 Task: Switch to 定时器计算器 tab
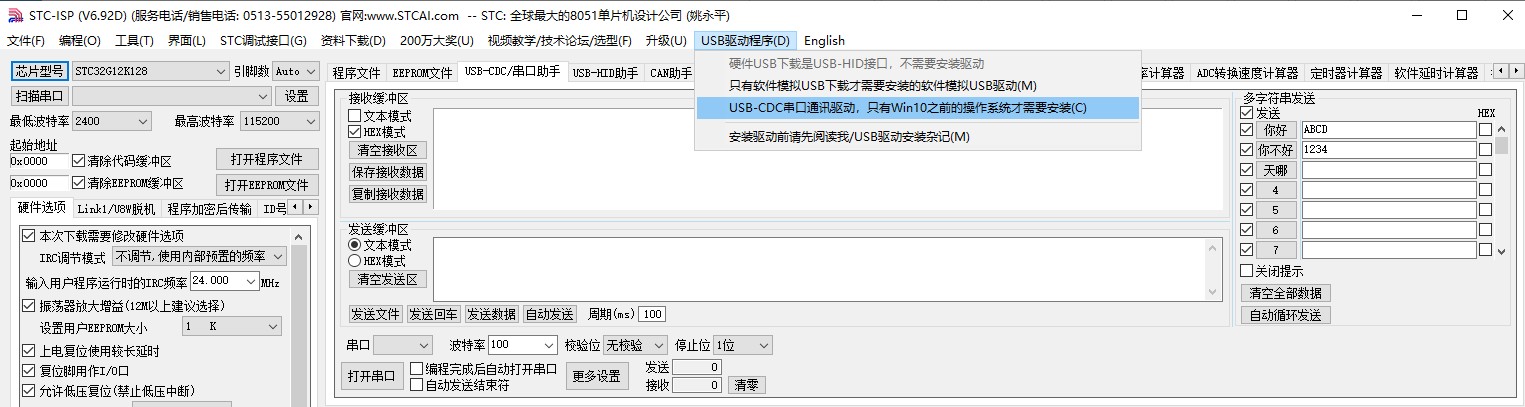(1346, 73)
